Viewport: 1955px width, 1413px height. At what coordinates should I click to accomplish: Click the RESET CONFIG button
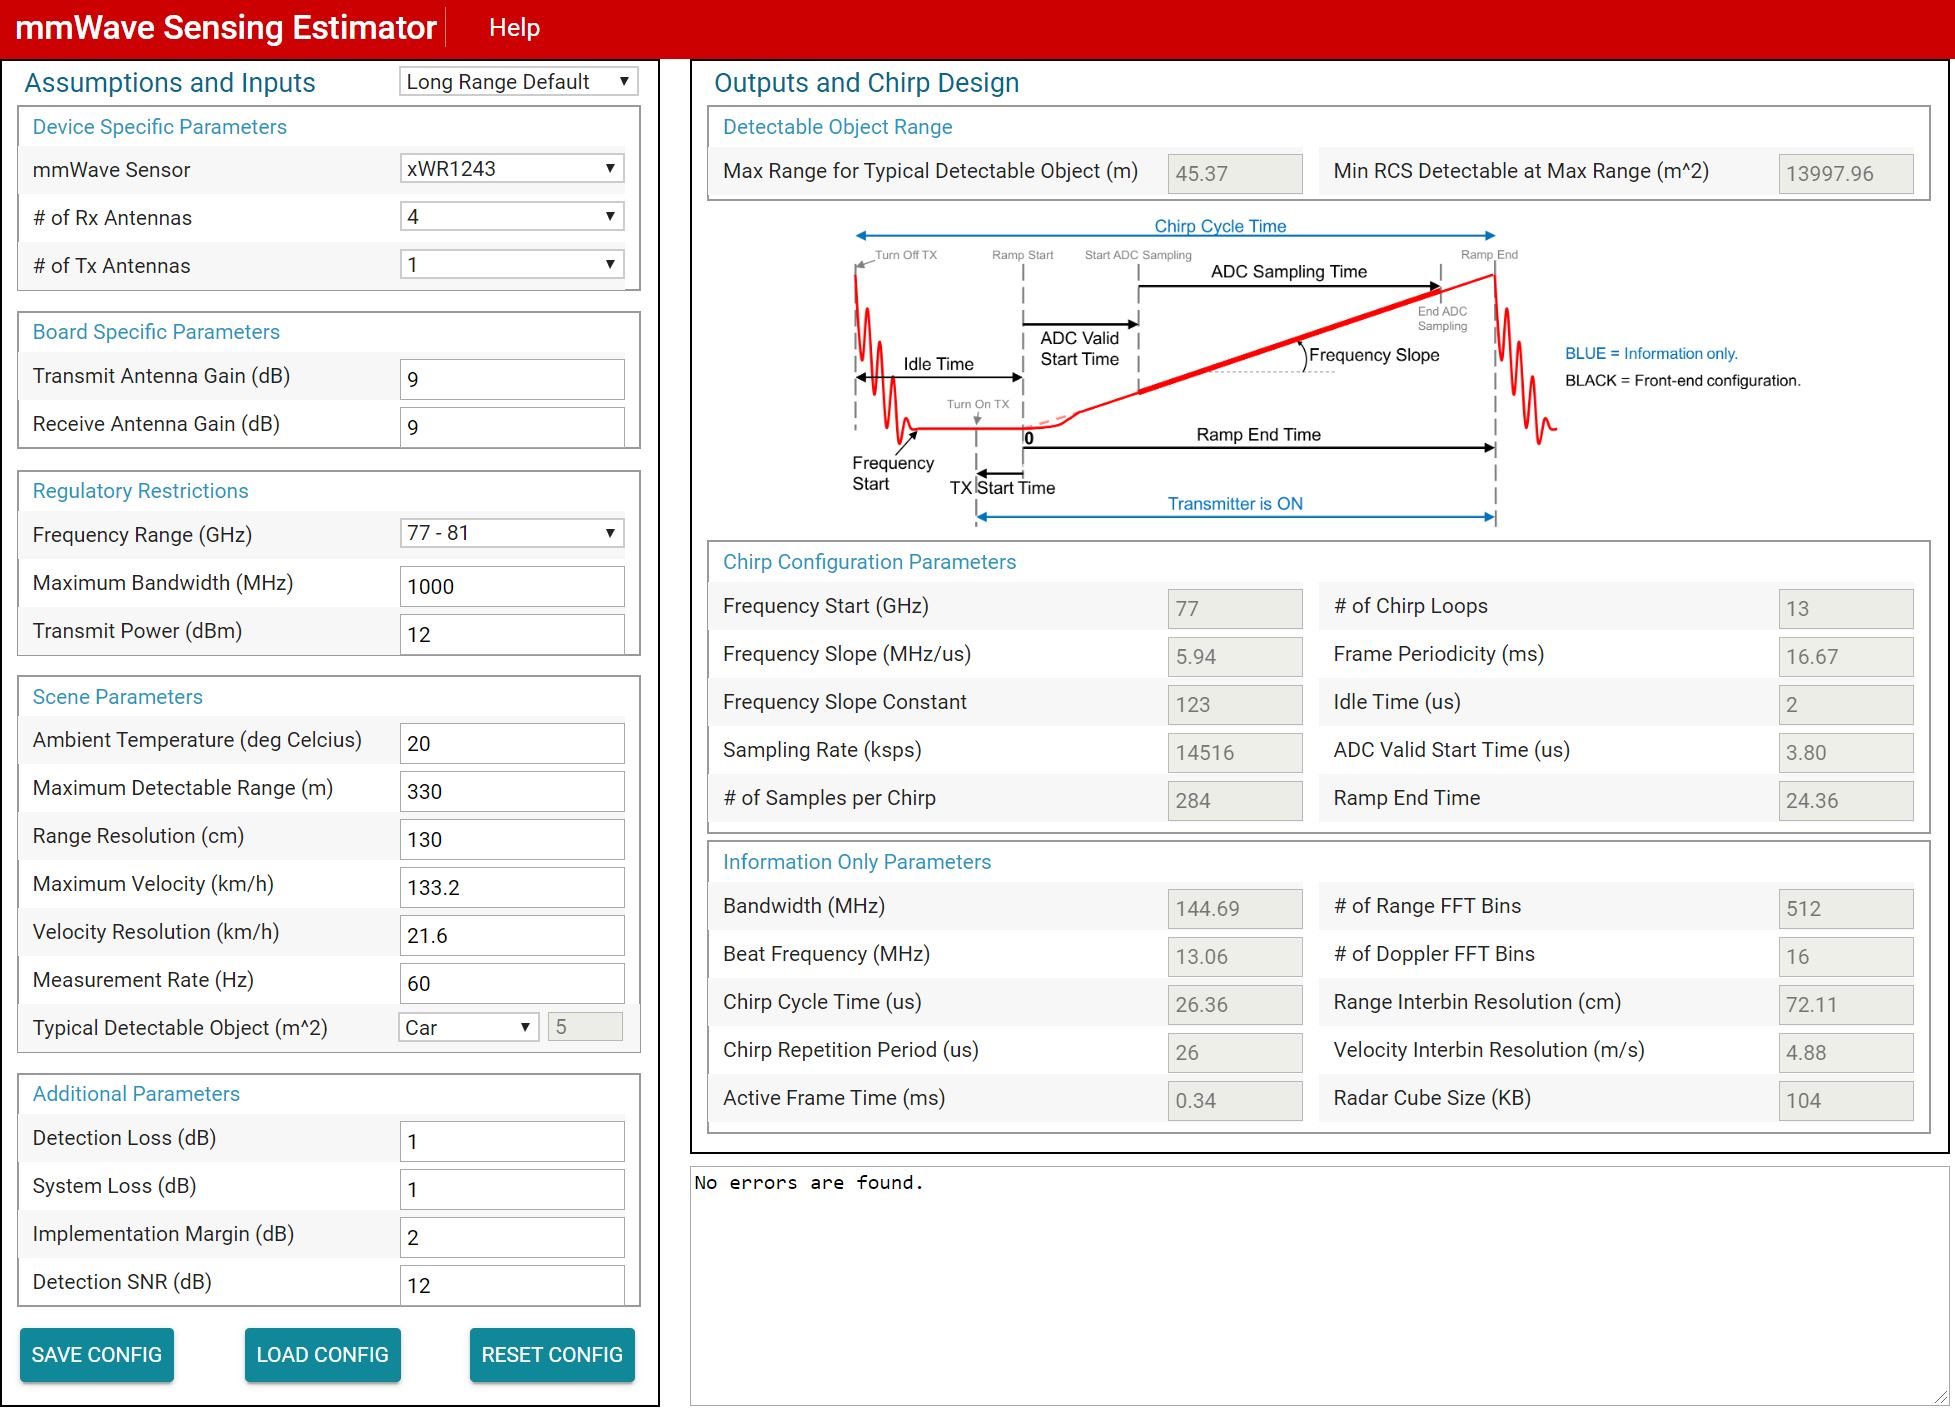coord(552,1355)
